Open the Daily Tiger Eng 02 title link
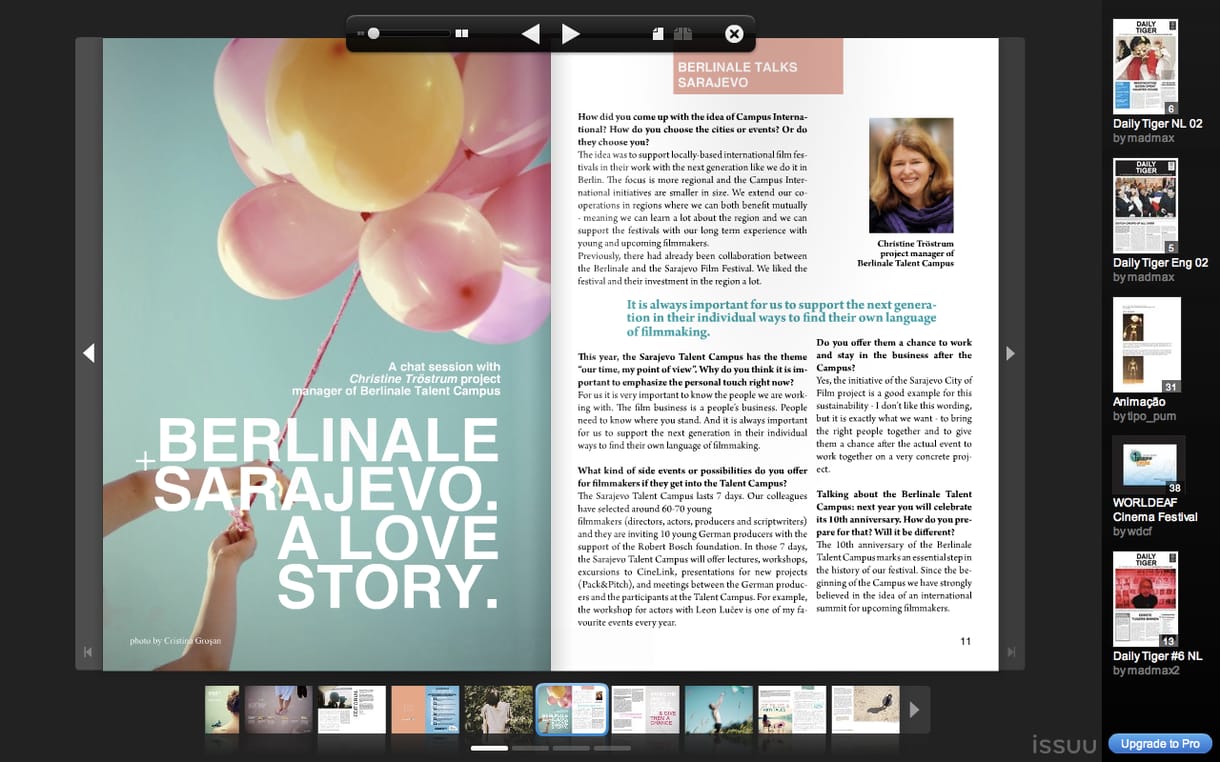 (1161, 263)
